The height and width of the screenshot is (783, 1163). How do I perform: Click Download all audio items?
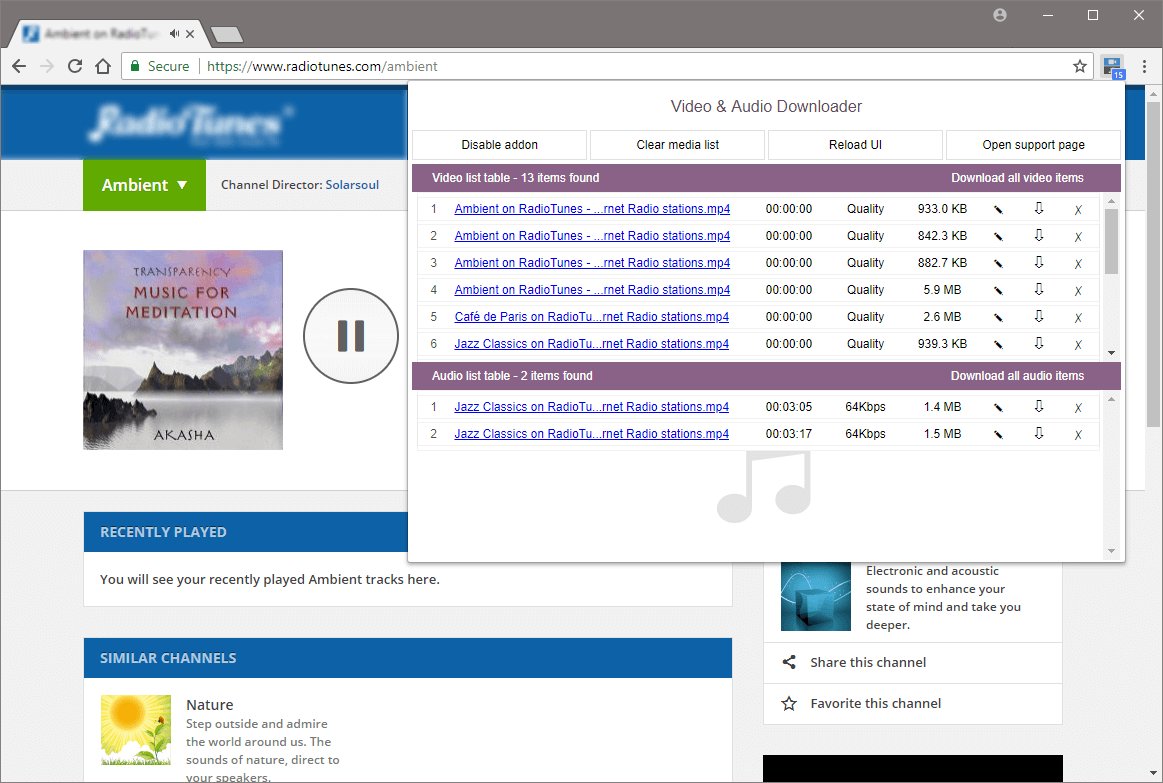click(x=1017, y=376)
